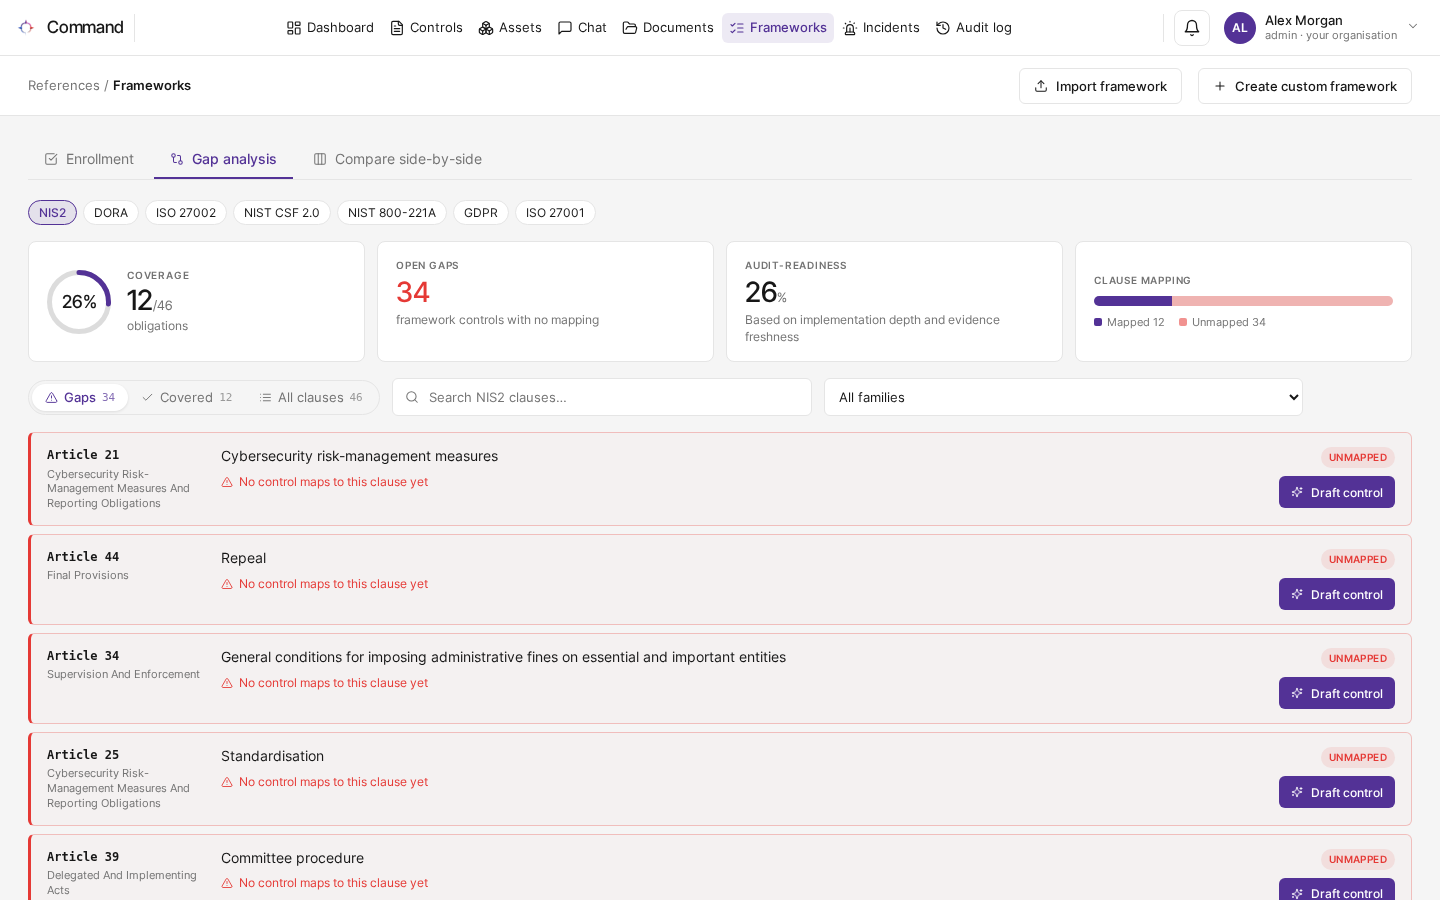Draft control for Article 44 Repeal
Viewport: 1440px width, 900px height.
point(1337,594)
